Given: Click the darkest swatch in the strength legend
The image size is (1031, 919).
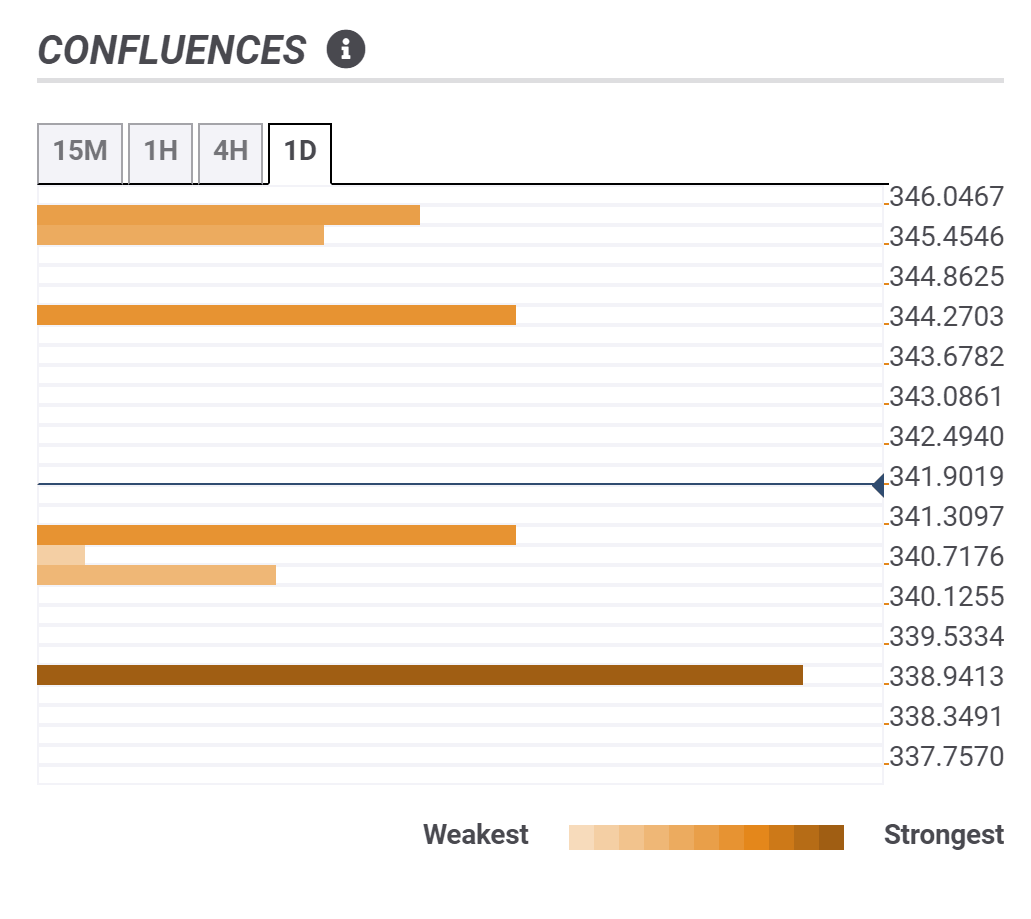Looking at the screenshot, I should (x=831, y=836).
